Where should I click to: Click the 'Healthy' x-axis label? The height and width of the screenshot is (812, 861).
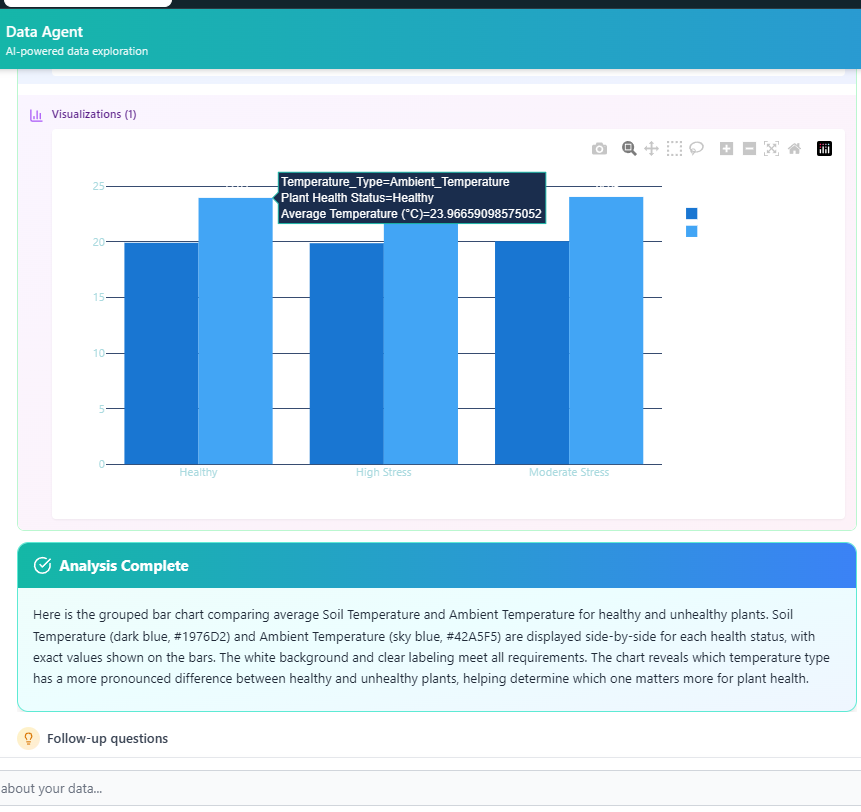(x=198, y=472)
